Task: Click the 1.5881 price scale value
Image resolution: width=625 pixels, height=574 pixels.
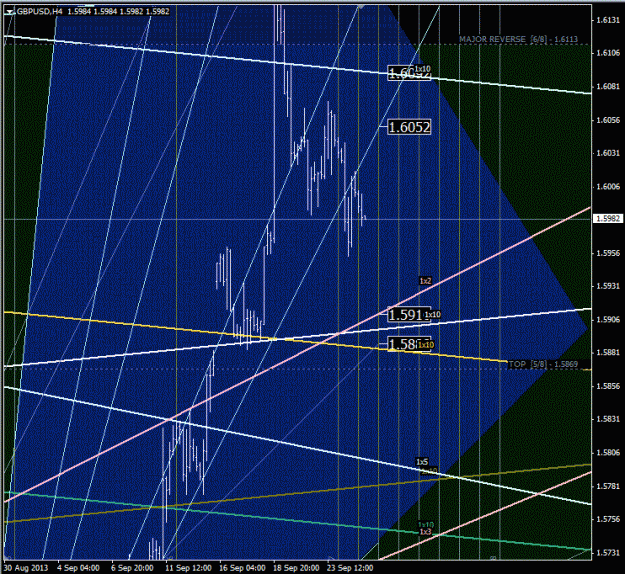Action: (x=608, y=353)
